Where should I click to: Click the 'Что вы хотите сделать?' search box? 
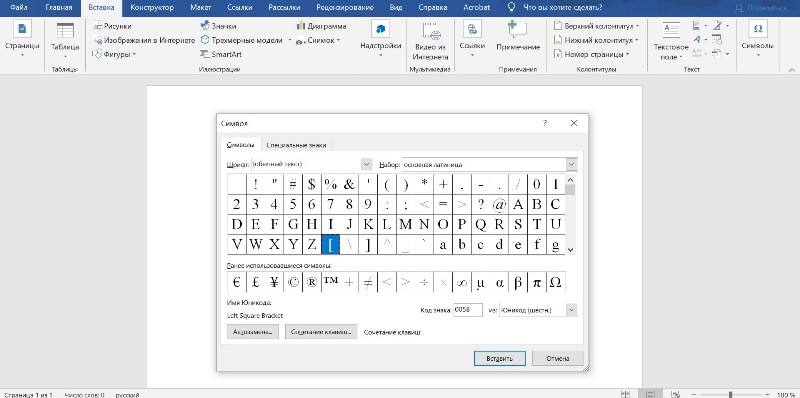(562, 8)
